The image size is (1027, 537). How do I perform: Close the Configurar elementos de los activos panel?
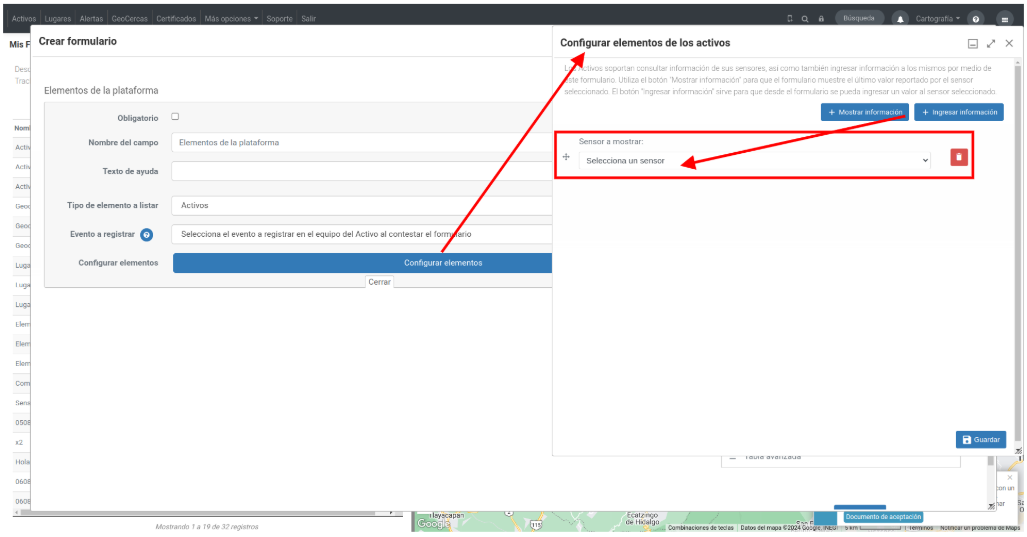[x=1009, y=43]
